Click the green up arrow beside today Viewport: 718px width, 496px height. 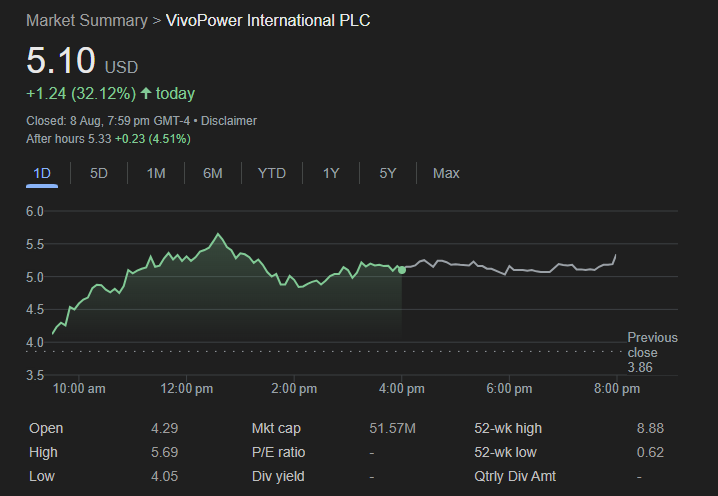coord(146,93)
